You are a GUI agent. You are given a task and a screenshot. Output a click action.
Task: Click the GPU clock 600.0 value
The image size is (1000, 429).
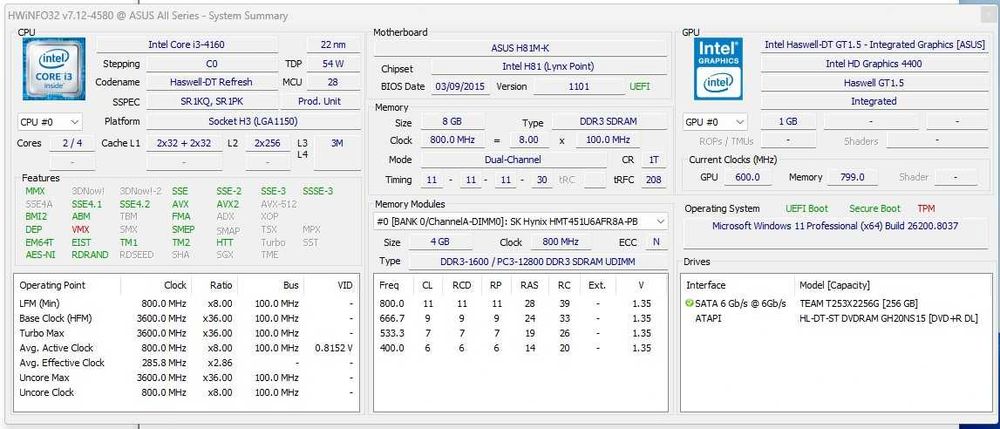click(747, 177)
